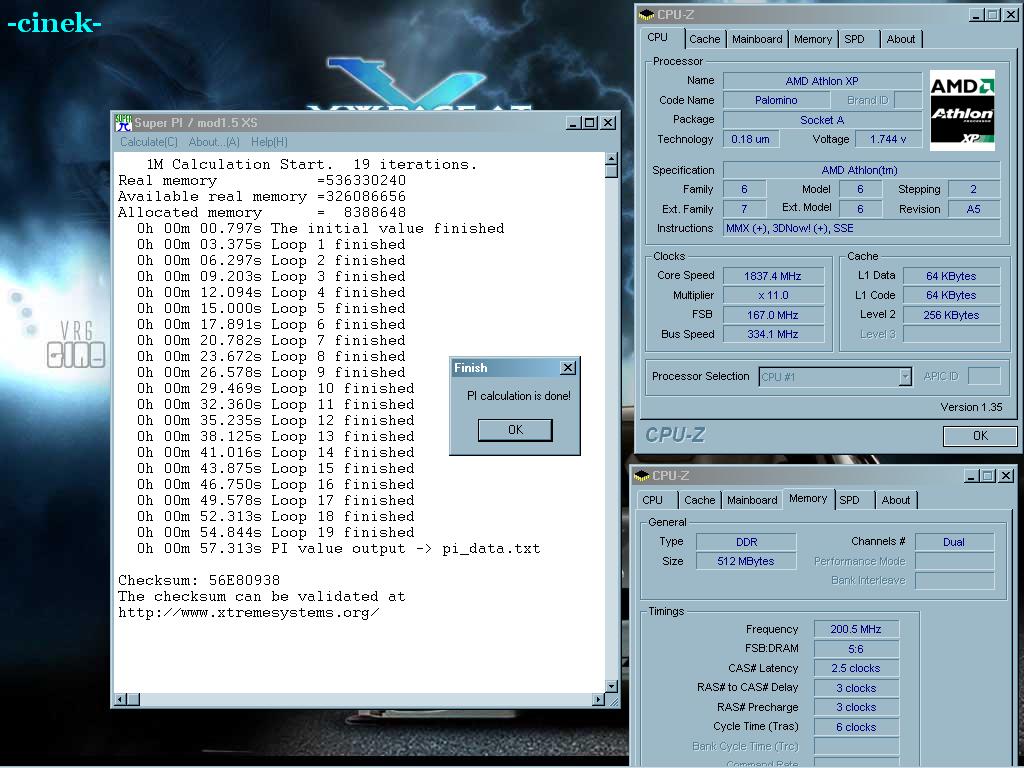Click the 'DDR' memory type value
The height and width of the screenshot is (768, 1024).
[x=746, y=542]
